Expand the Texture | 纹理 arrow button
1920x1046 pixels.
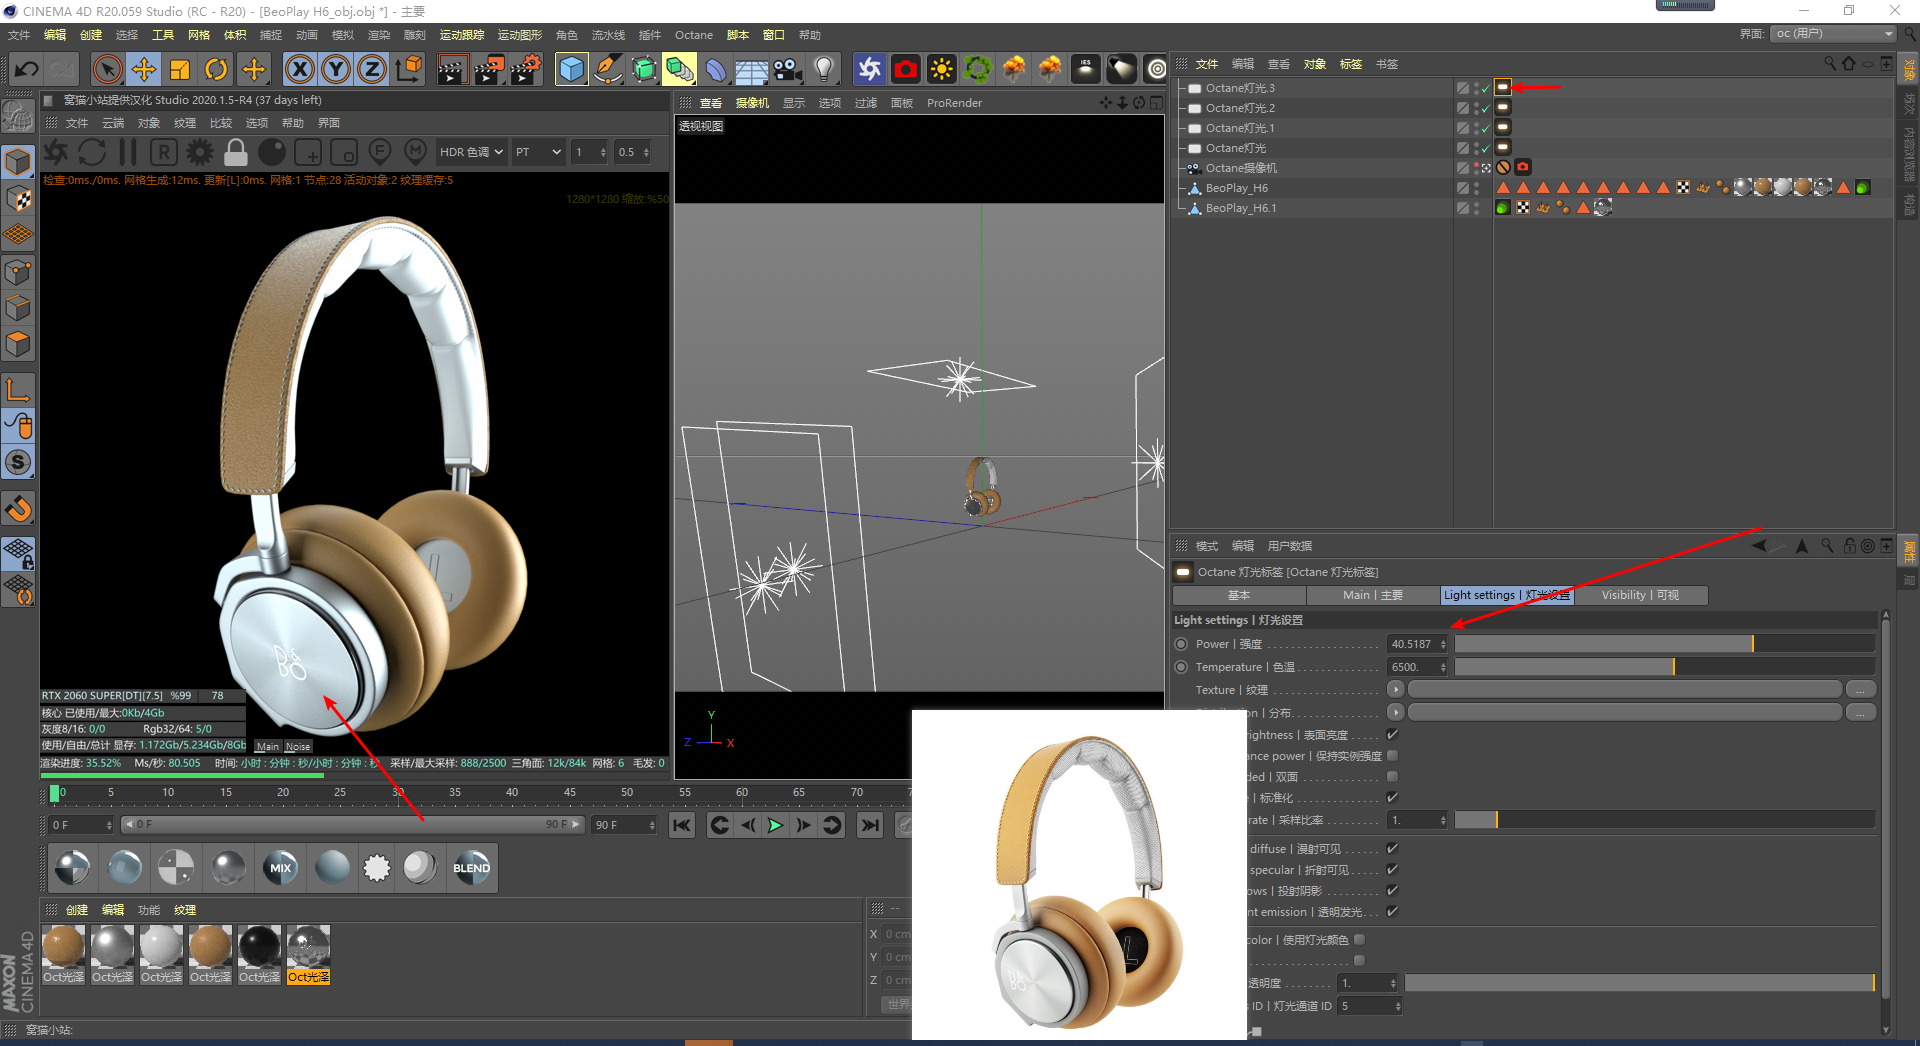1396,690
